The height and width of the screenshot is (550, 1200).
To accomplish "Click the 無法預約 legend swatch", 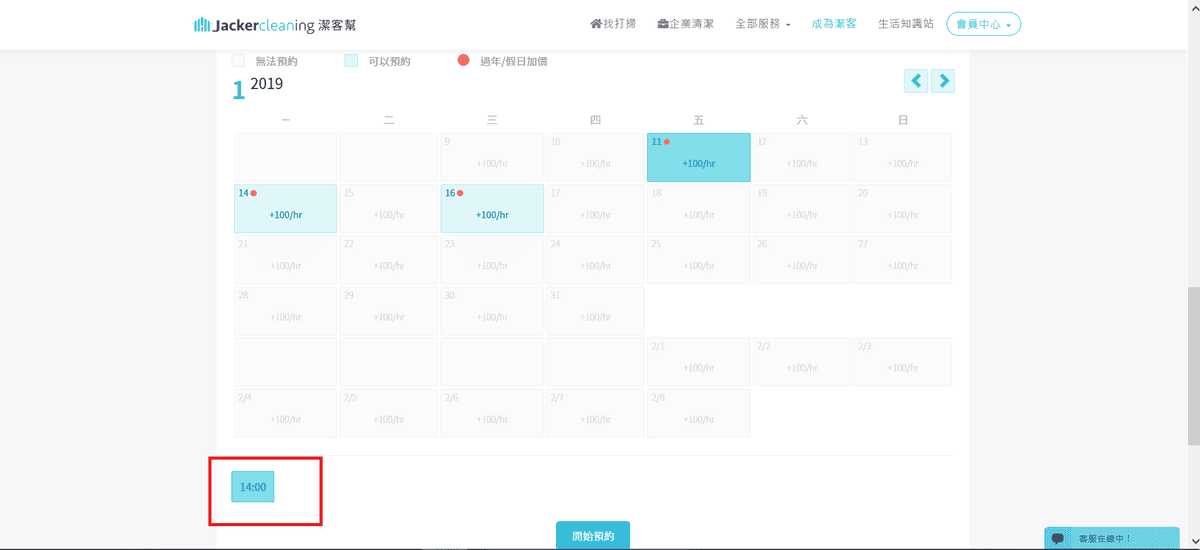I will click(238, 61).
